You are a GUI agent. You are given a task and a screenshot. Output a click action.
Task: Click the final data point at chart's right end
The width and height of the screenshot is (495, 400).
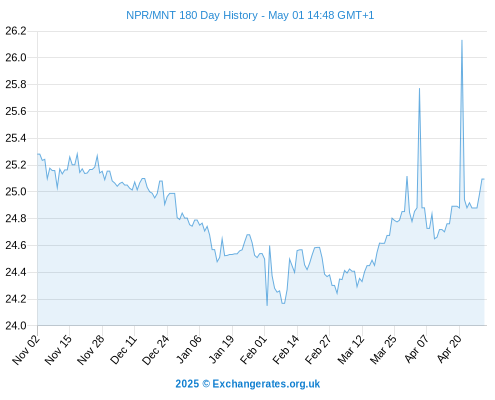click(484, 179)
